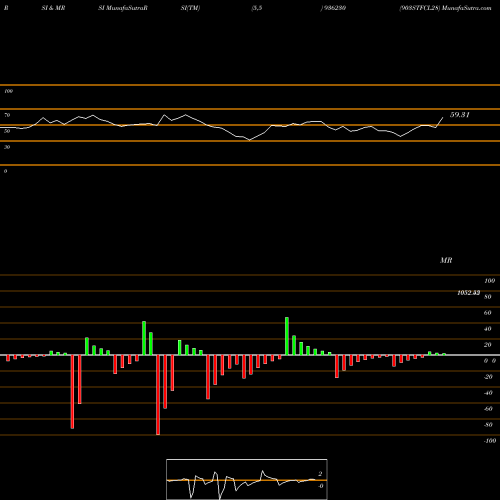The width and height of the screenshot is (500, 500).
Task: Click the RSI 30 axis label
Action: point(7,147)
